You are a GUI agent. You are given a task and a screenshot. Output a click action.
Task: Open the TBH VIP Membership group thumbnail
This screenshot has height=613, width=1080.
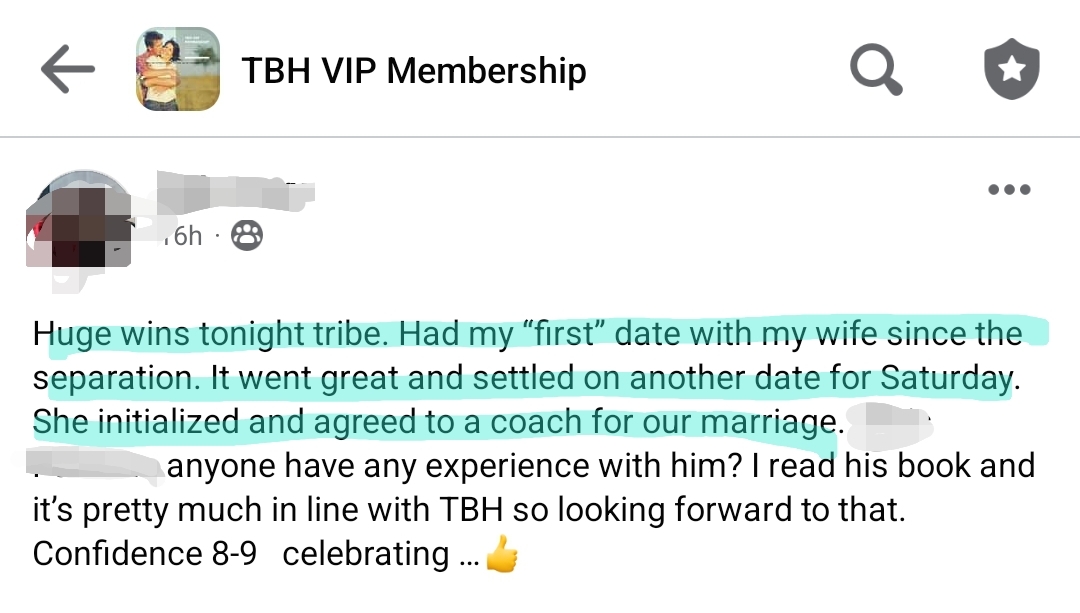(x=178, y=69)
